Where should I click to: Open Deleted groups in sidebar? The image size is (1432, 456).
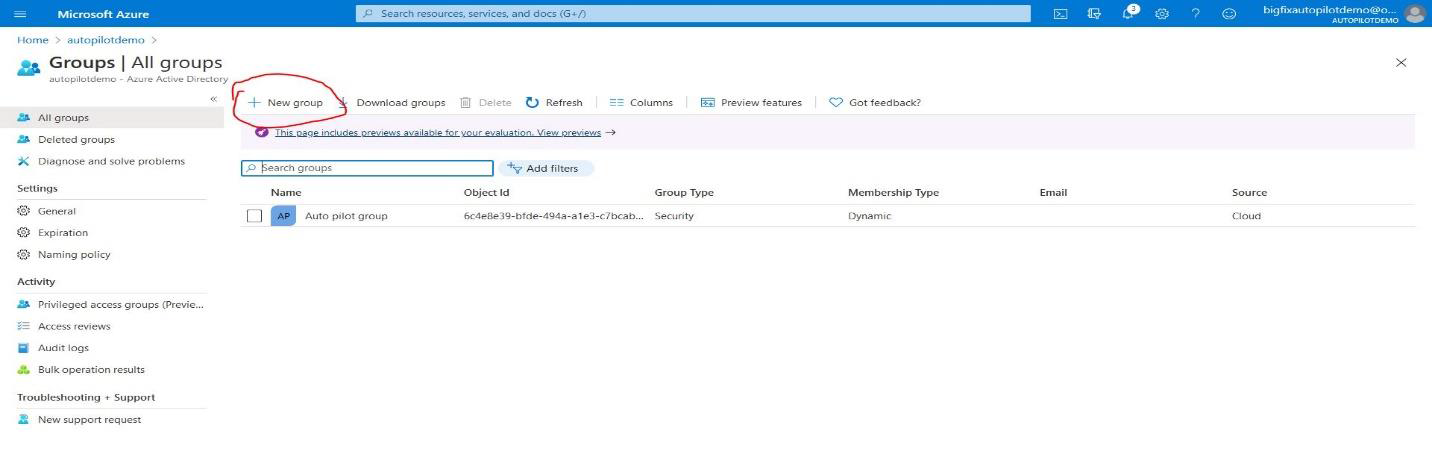[76, 140]
